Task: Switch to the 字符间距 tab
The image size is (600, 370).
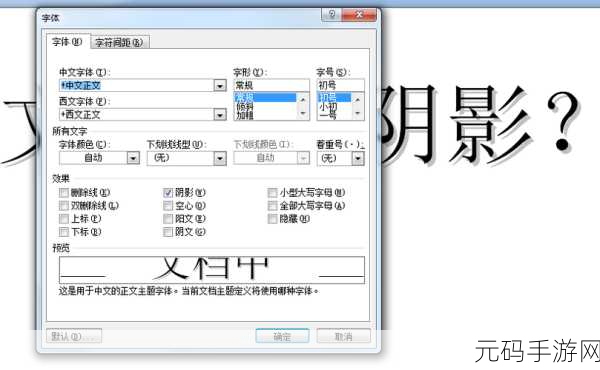Action: pos(119,42)
